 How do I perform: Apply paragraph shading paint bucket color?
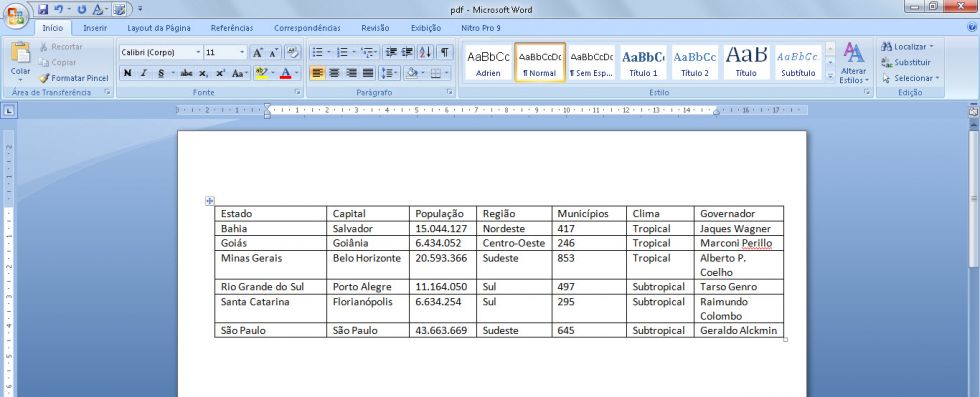(x=411, y=73)
